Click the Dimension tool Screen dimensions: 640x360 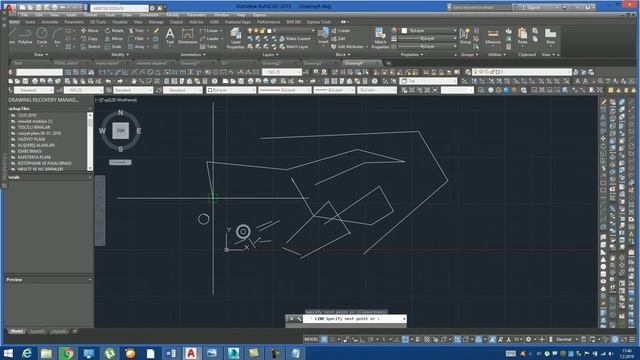pos(187,37)
